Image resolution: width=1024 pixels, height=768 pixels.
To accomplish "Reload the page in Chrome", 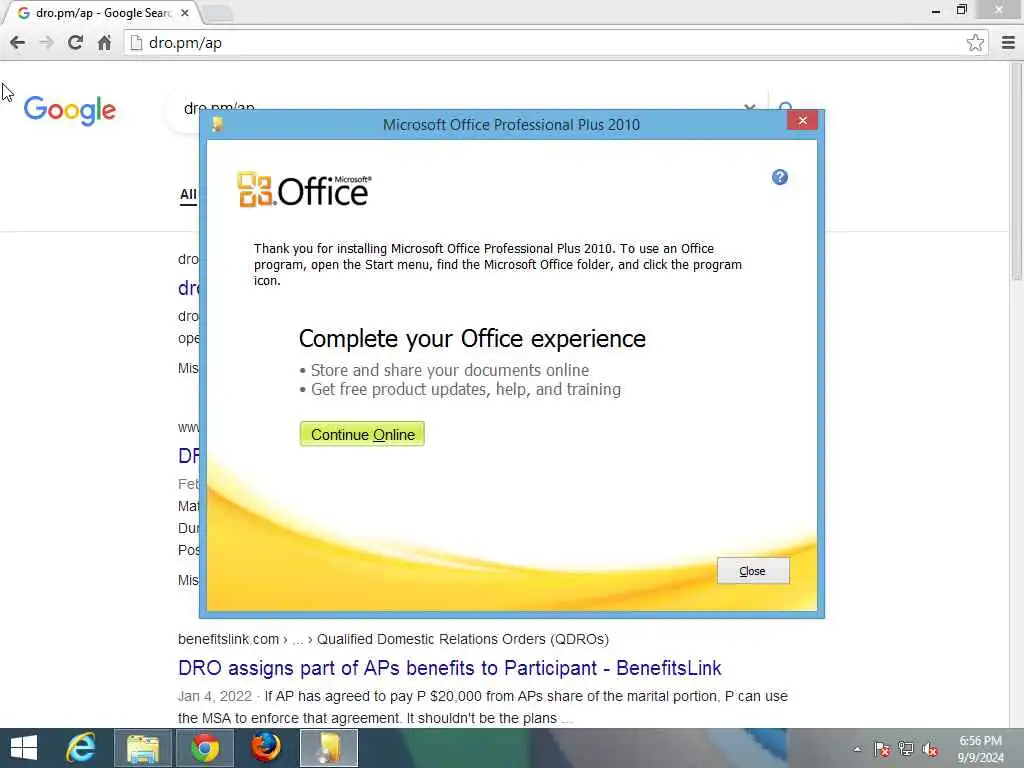I will [x=75, y=43].
